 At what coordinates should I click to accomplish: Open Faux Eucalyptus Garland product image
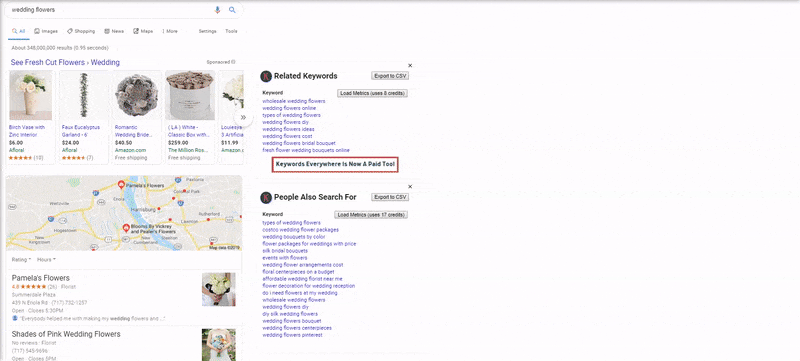(x=84, y=95)
